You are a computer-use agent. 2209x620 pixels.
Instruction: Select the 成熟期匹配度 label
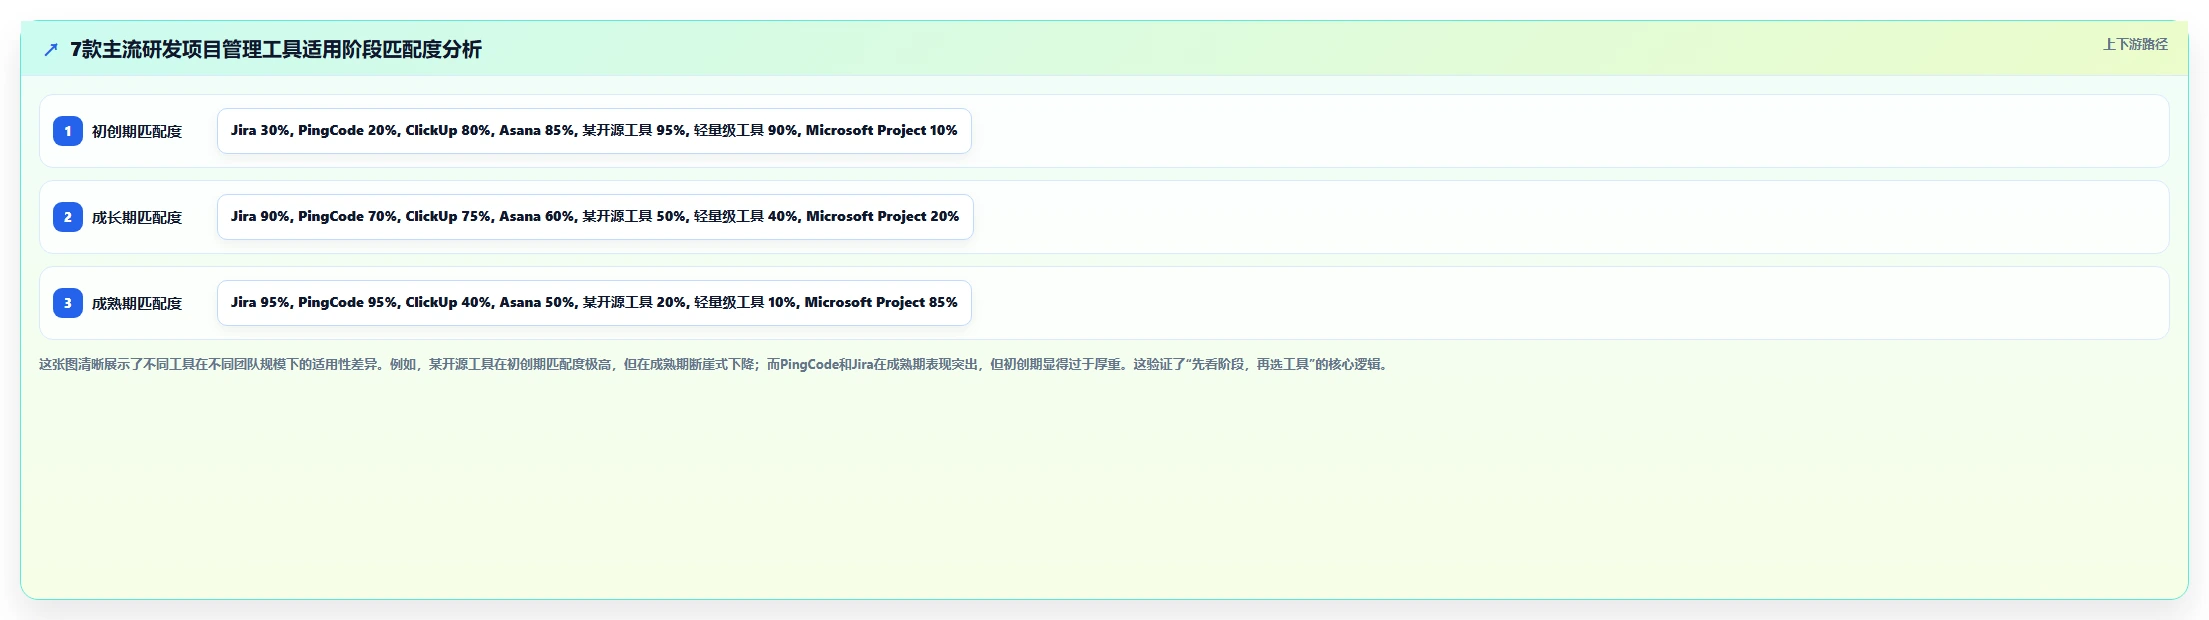click(137, 303)
